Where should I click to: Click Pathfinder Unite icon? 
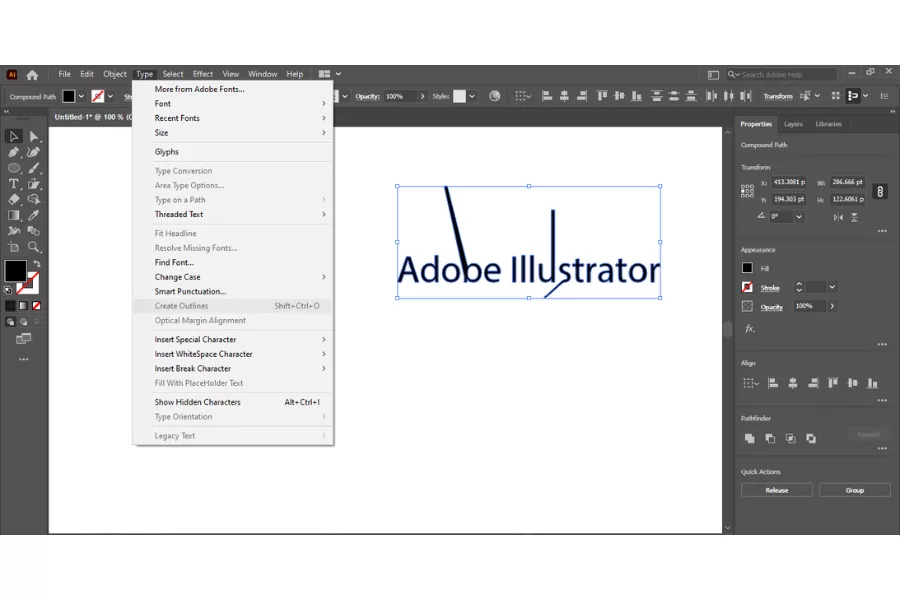749,438
